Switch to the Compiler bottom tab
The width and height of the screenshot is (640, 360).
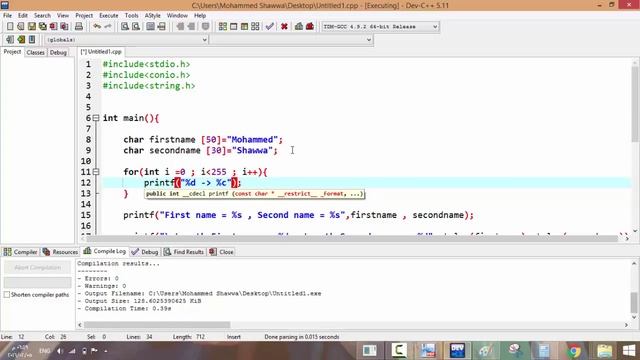point(20,252)
